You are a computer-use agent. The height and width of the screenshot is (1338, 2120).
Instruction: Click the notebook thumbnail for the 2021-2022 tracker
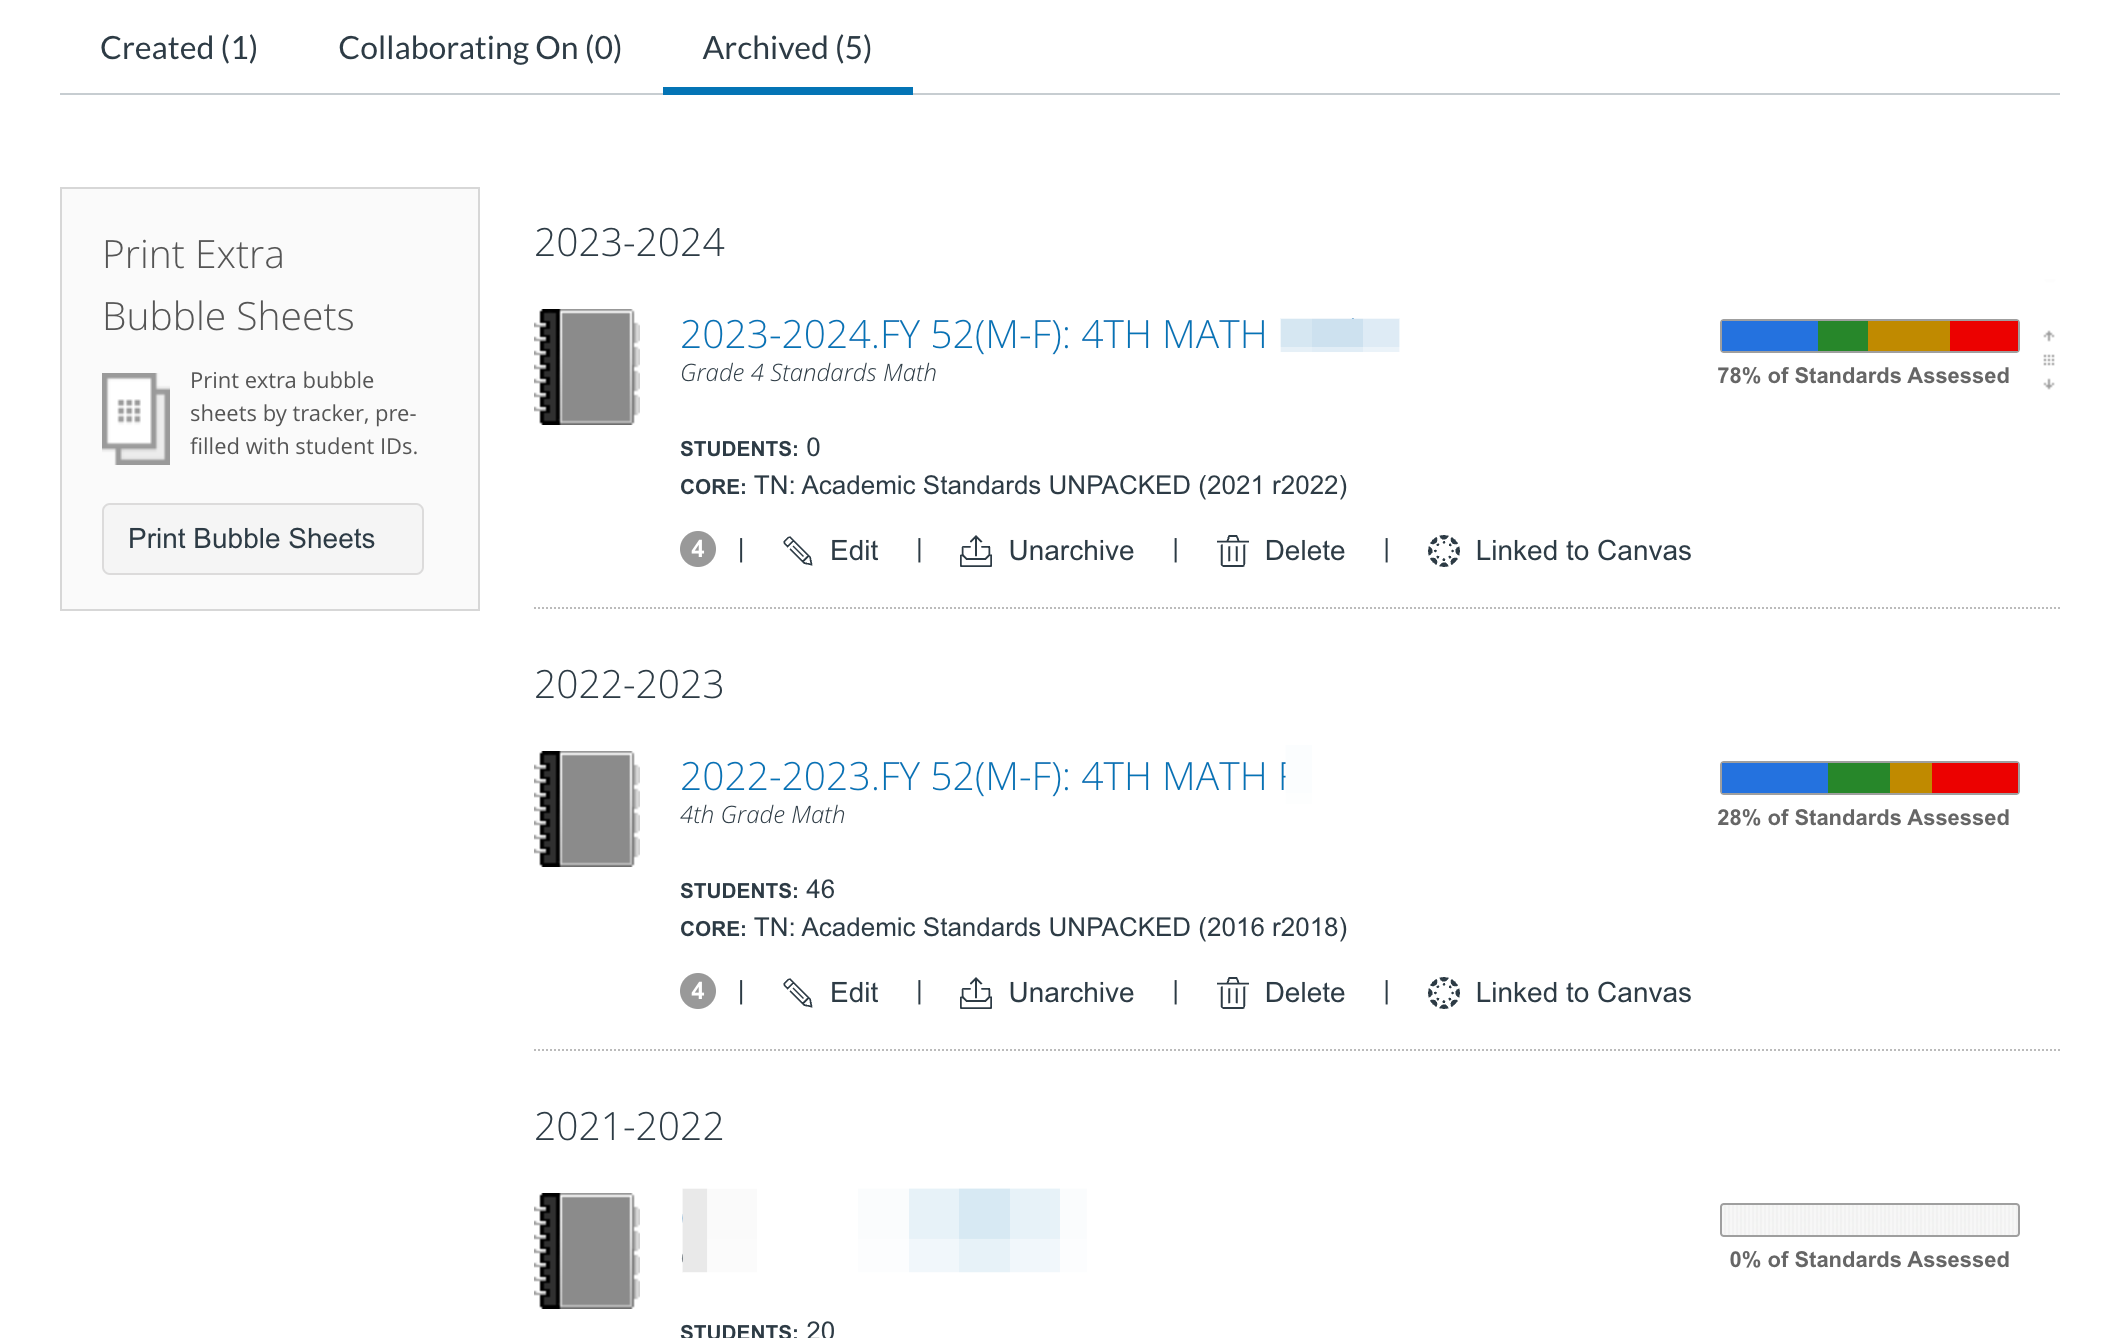point(588,1251)
